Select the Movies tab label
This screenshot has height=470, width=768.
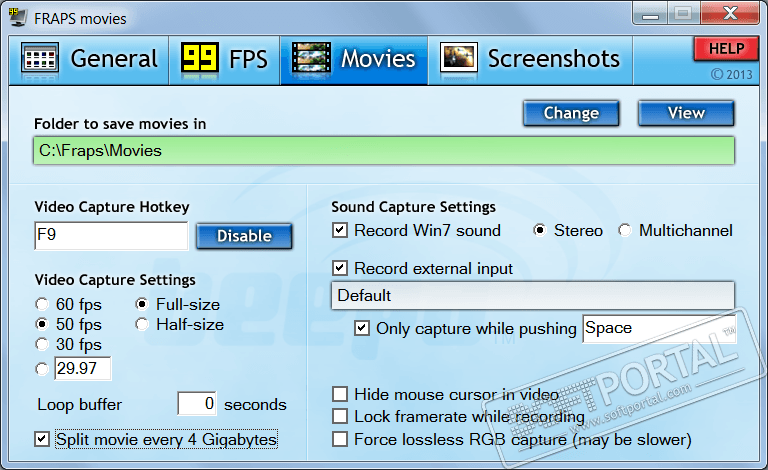(378, 59)
